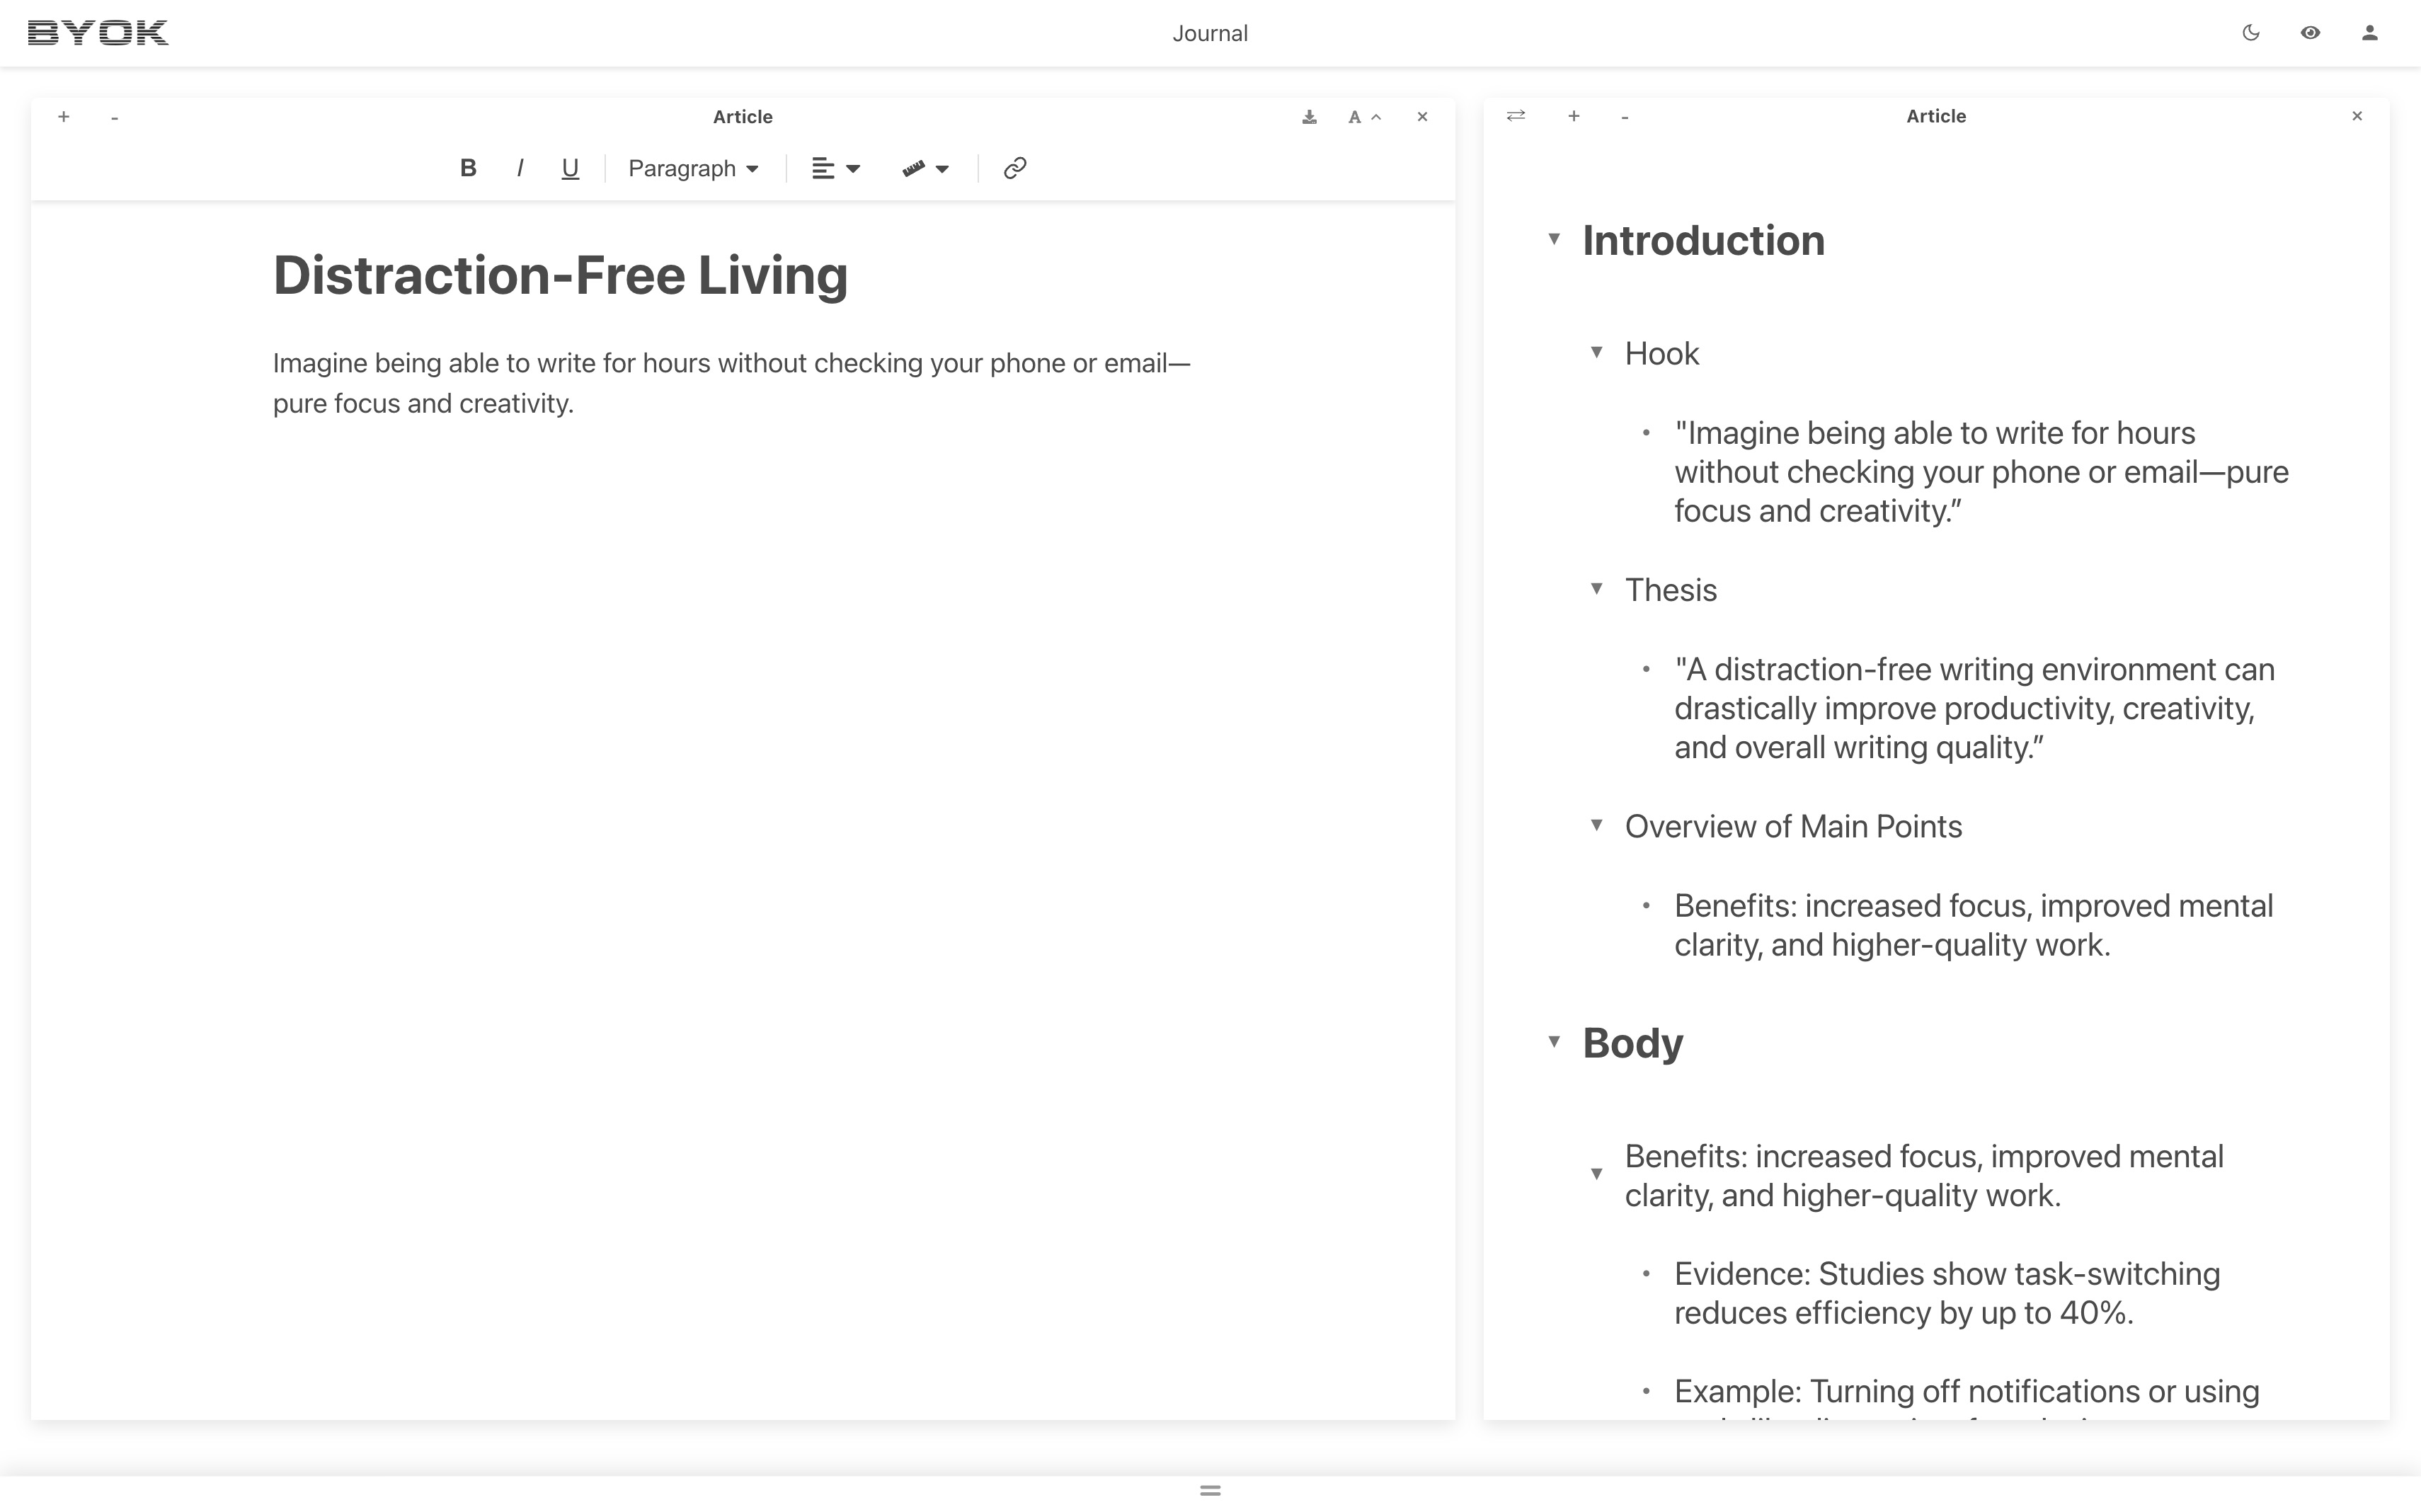Screen dimensions: 2421x1512
Task: Click the right panel Article title
Action: [1935, 116]
